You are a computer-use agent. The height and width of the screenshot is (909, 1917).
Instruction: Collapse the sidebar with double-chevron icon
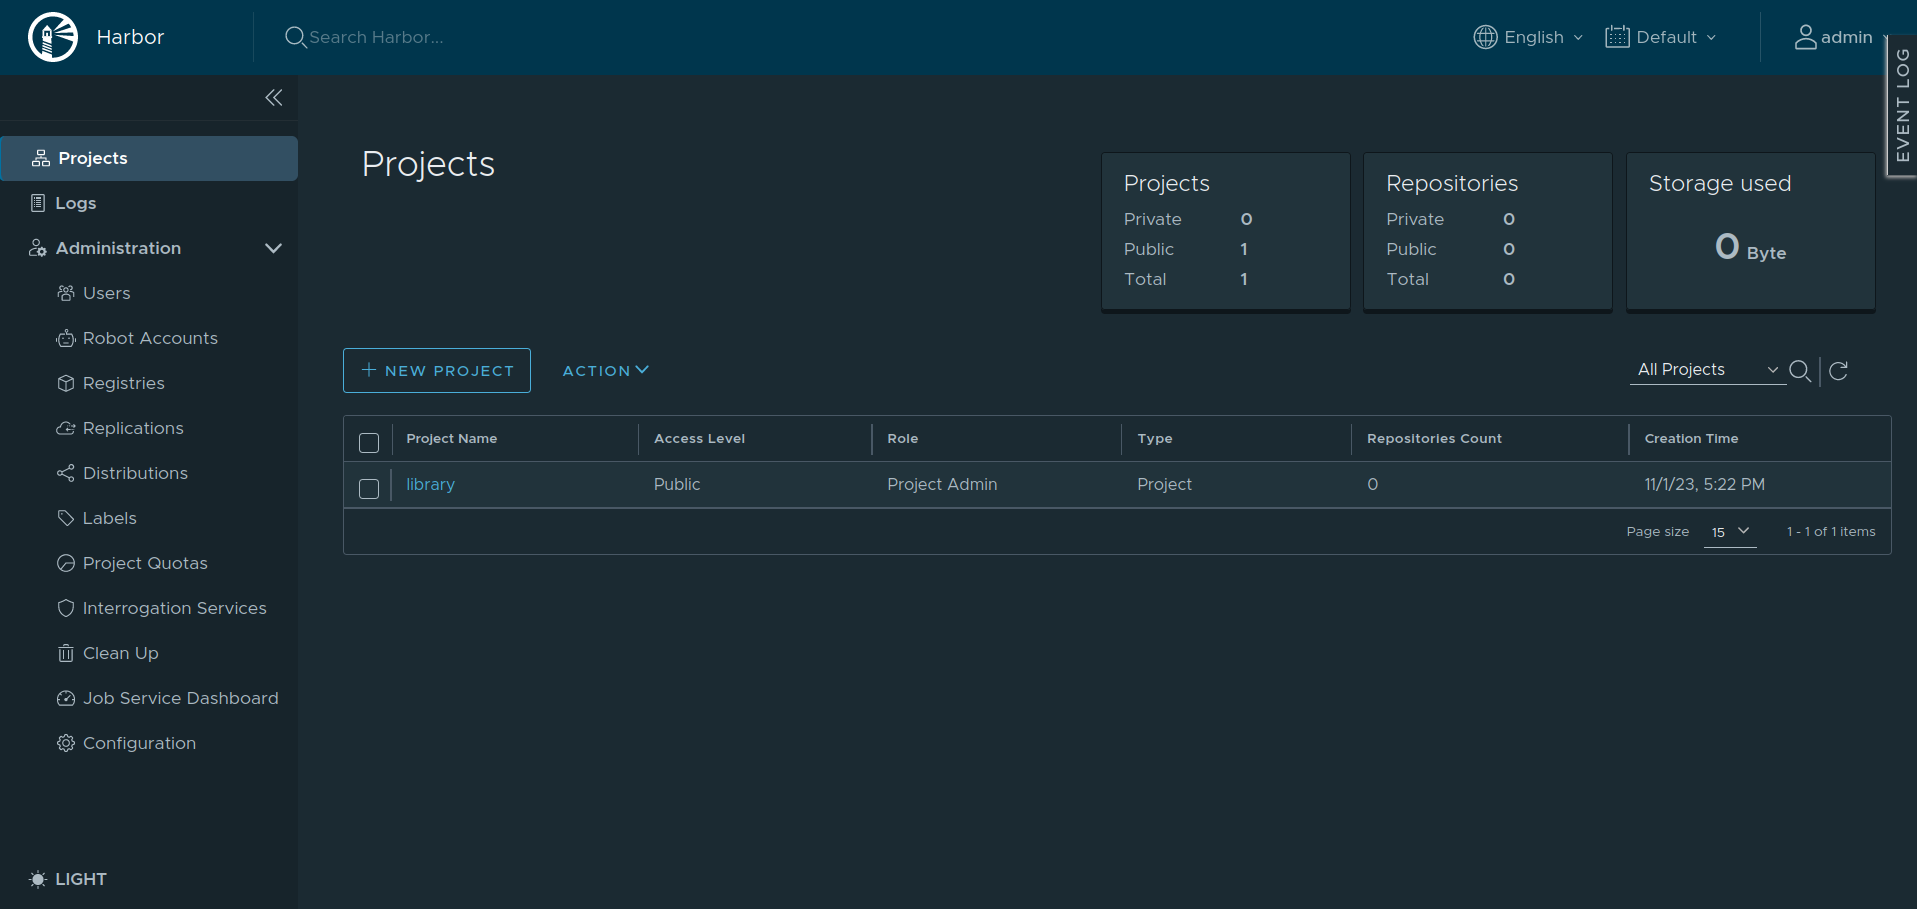click(274, 97)
